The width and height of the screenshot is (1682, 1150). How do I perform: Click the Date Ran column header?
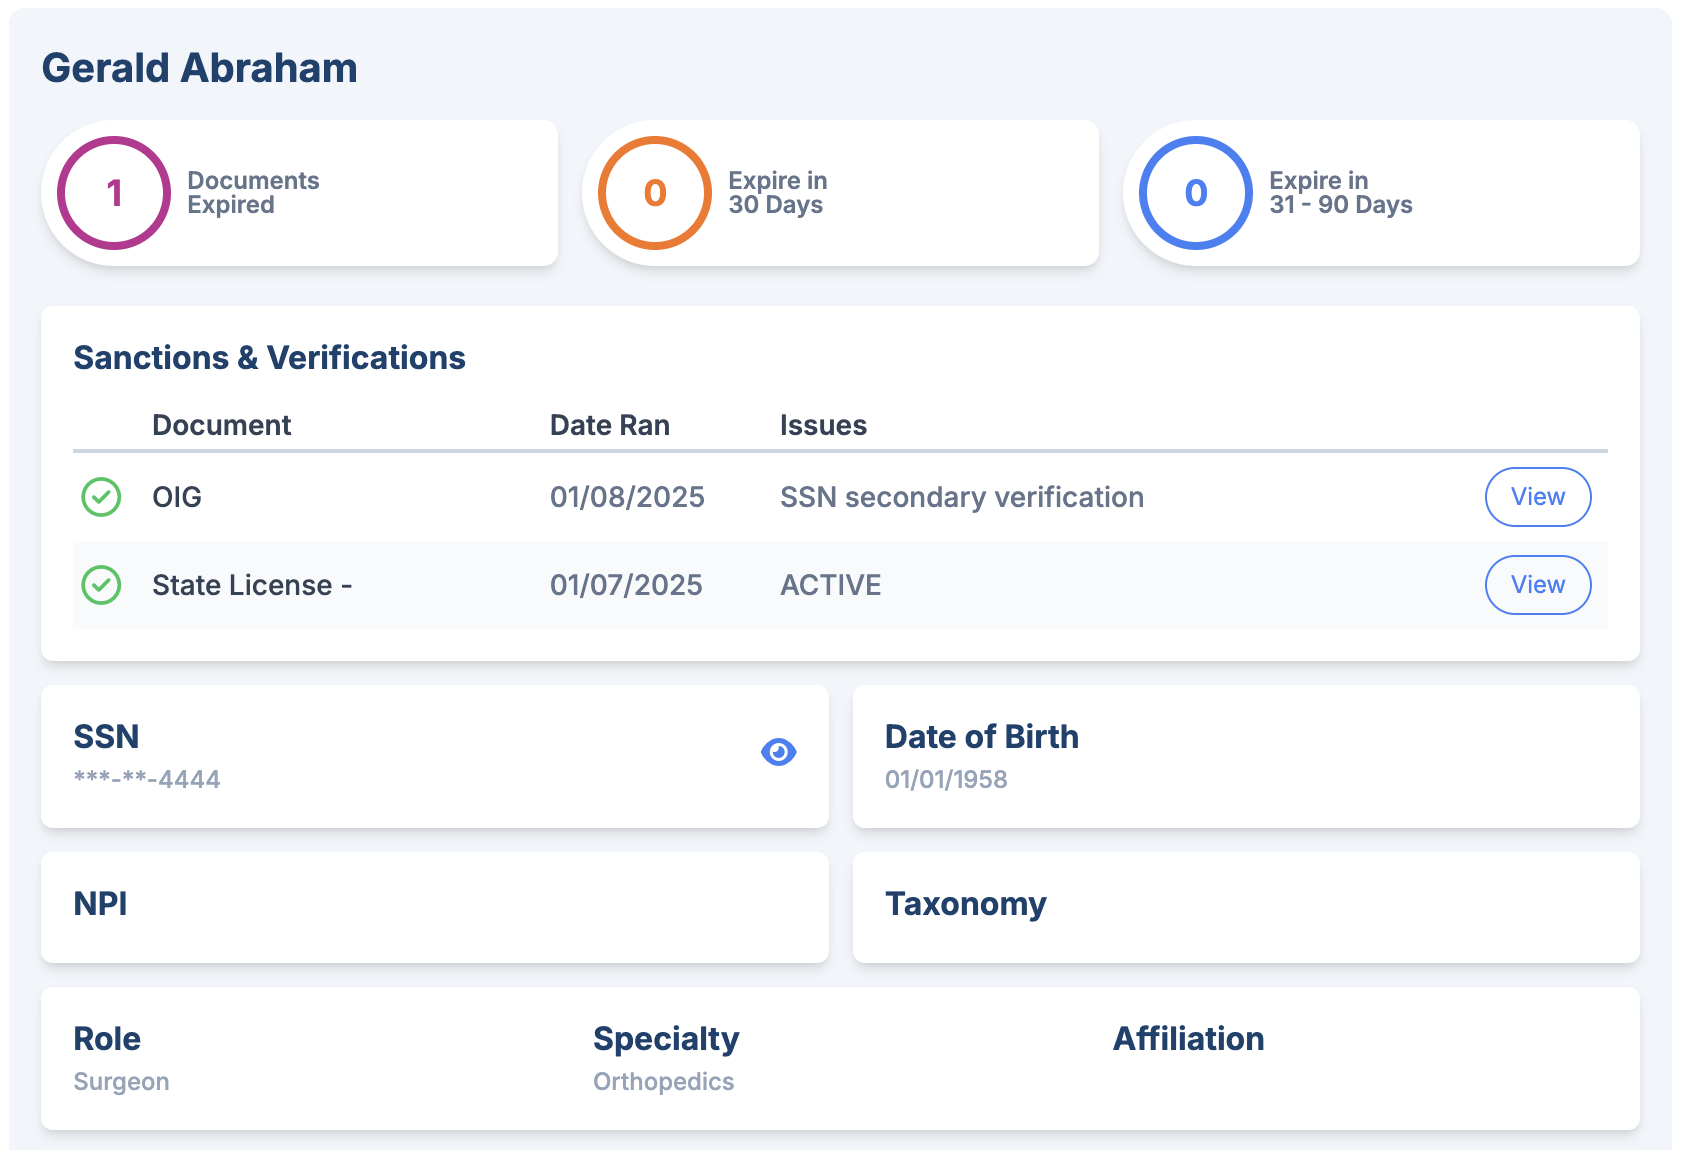610,425
